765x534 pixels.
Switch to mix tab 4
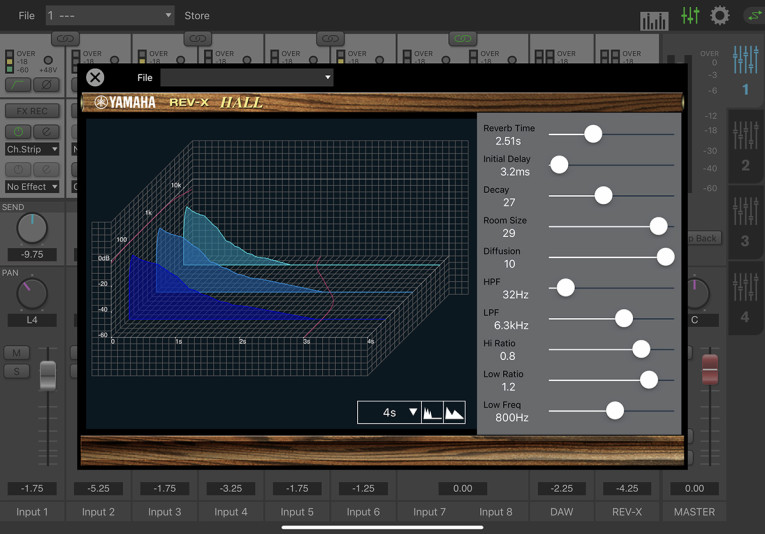745,297
